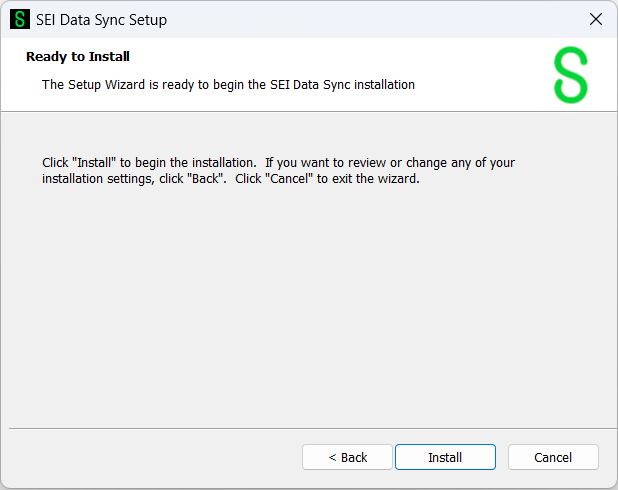
Task: Select the "Ready to Install" heading
Action: (x=78, y=57)
